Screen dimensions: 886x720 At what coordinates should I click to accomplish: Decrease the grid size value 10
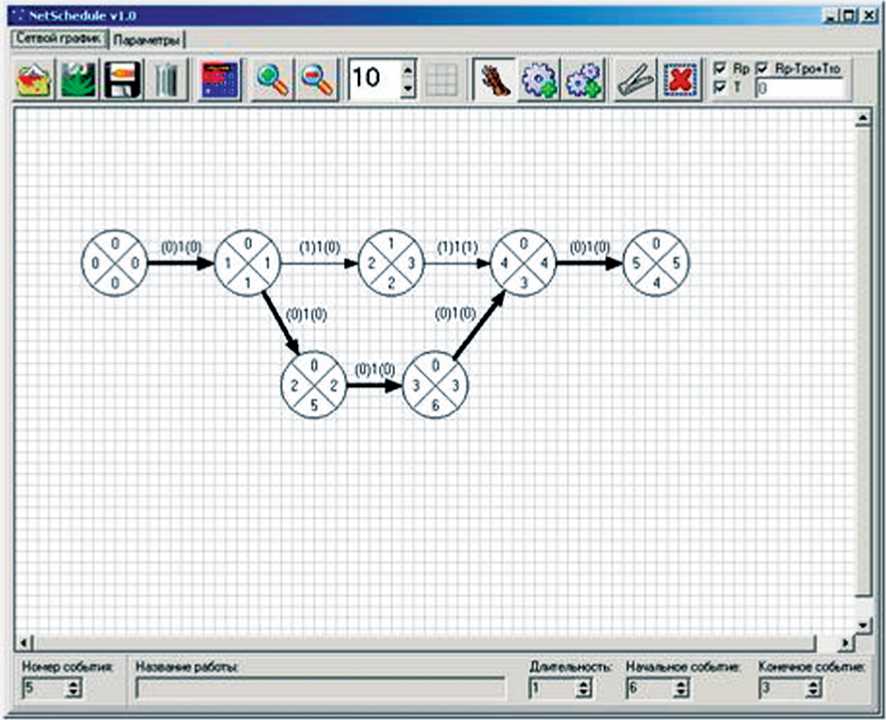[x=407, y=89]
